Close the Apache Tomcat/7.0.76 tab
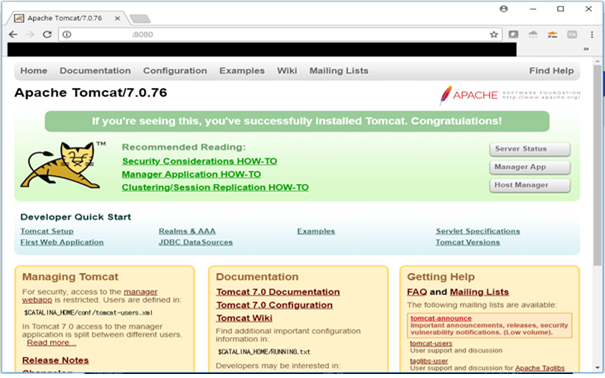The image size is (605, 378). 117,18
